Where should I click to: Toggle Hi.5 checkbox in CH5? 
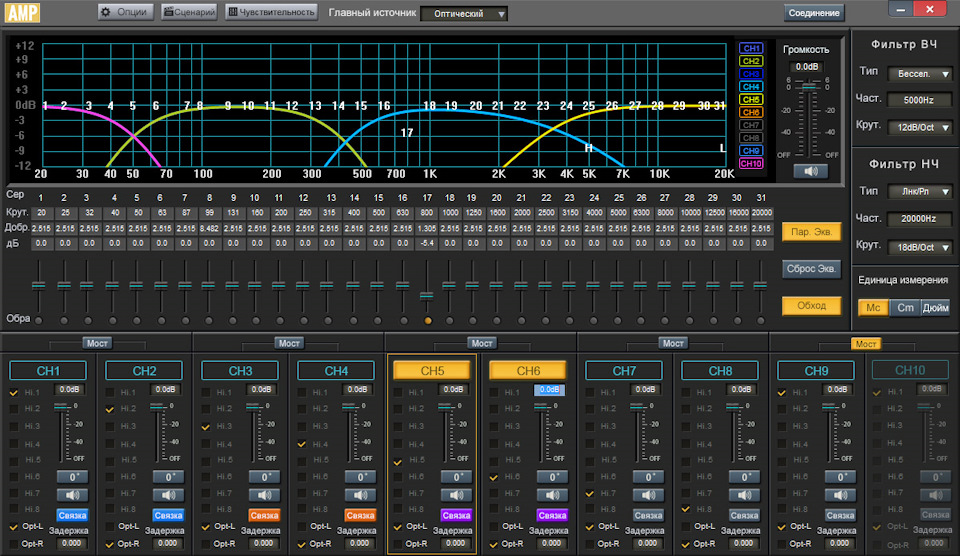398,461
